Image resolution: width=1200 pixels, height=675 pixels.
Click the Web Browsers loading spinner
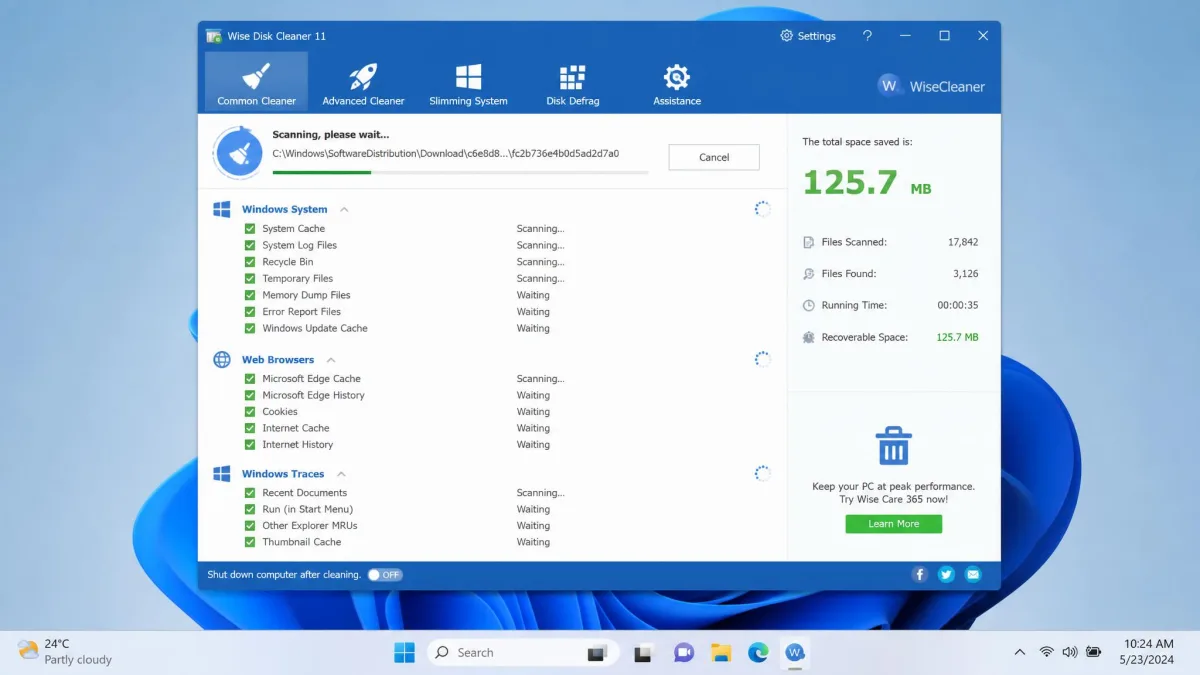762,359
